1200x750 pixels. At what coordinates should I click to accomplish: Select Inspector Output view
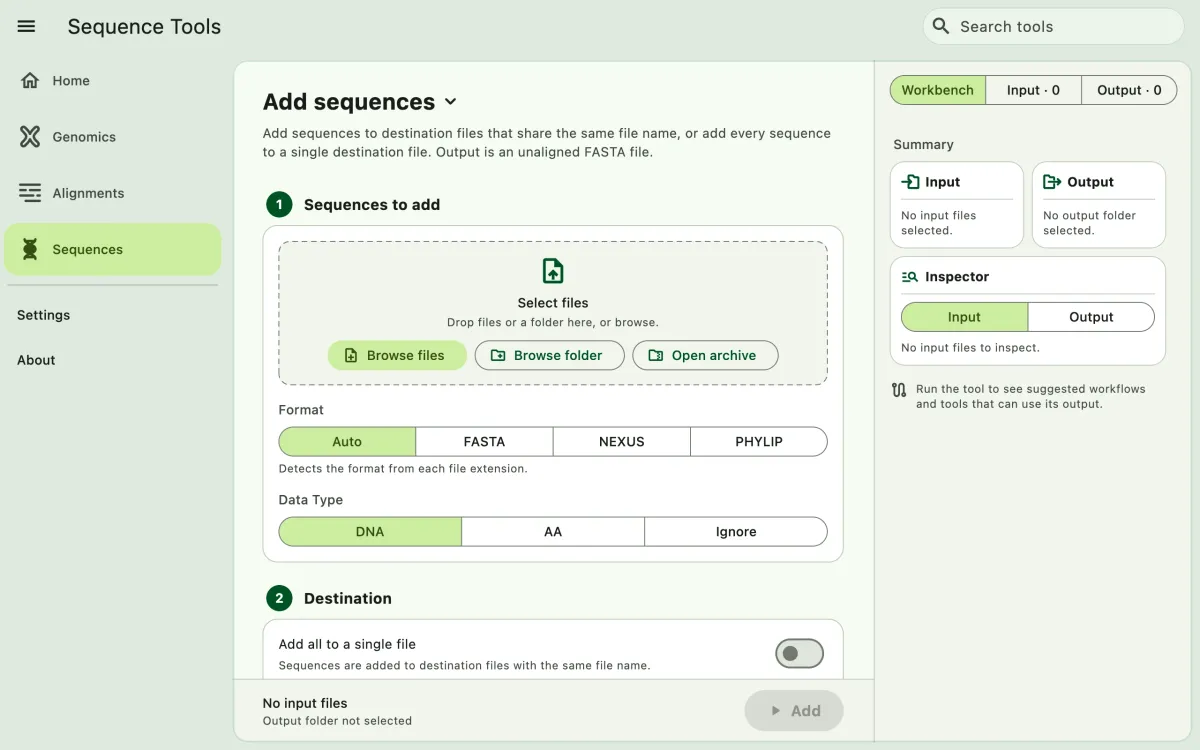[x=1091, y=317]
